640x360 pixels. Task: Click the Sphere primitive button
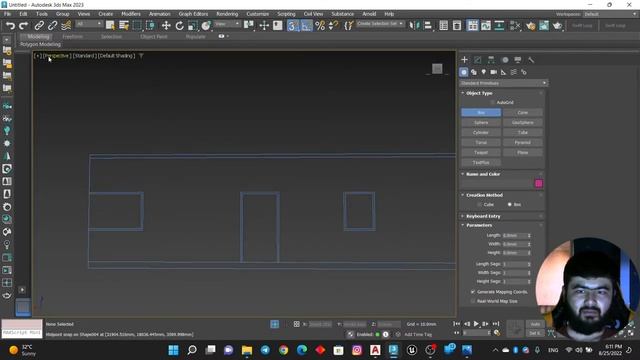[x=481, y=122]
